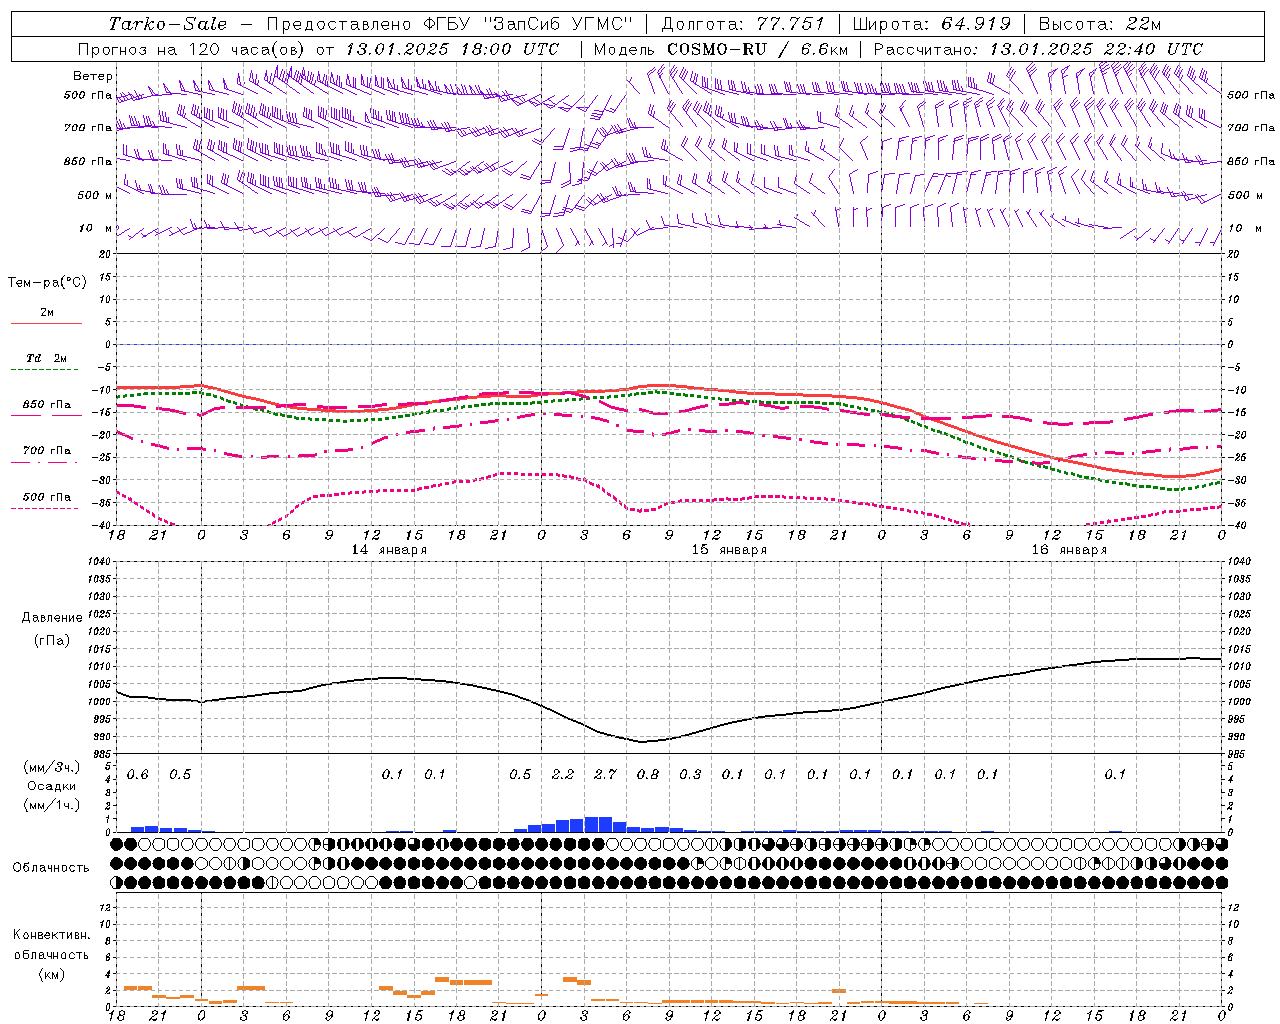1280x1024 pixels.
Task: Click the "14 января" date label
Action: [x=389, y=550]
